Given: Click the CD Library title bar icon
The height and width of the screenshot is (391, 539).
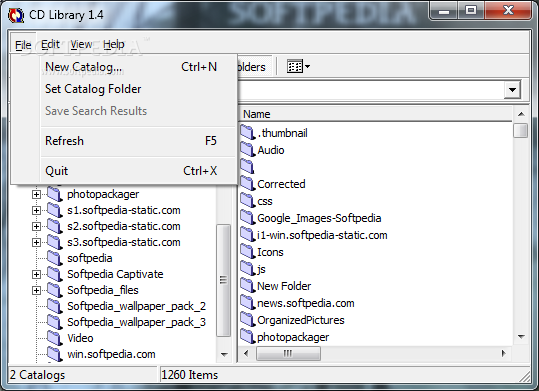Looking at the screenshot, I should [16, 15].
